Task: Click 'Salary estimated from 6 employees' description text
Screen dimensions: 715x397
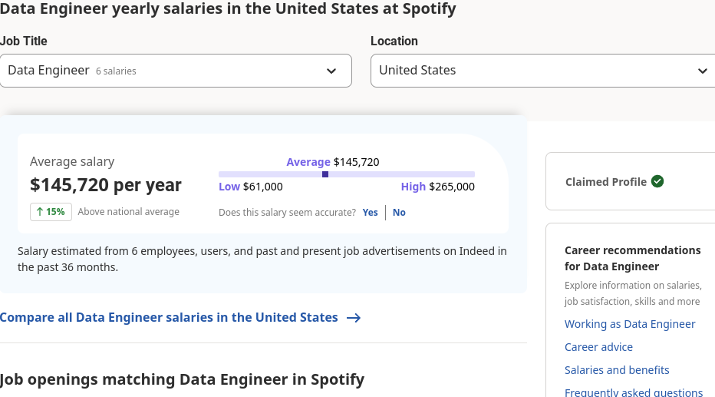Action: pyautogui.click(x=262, y=259)
